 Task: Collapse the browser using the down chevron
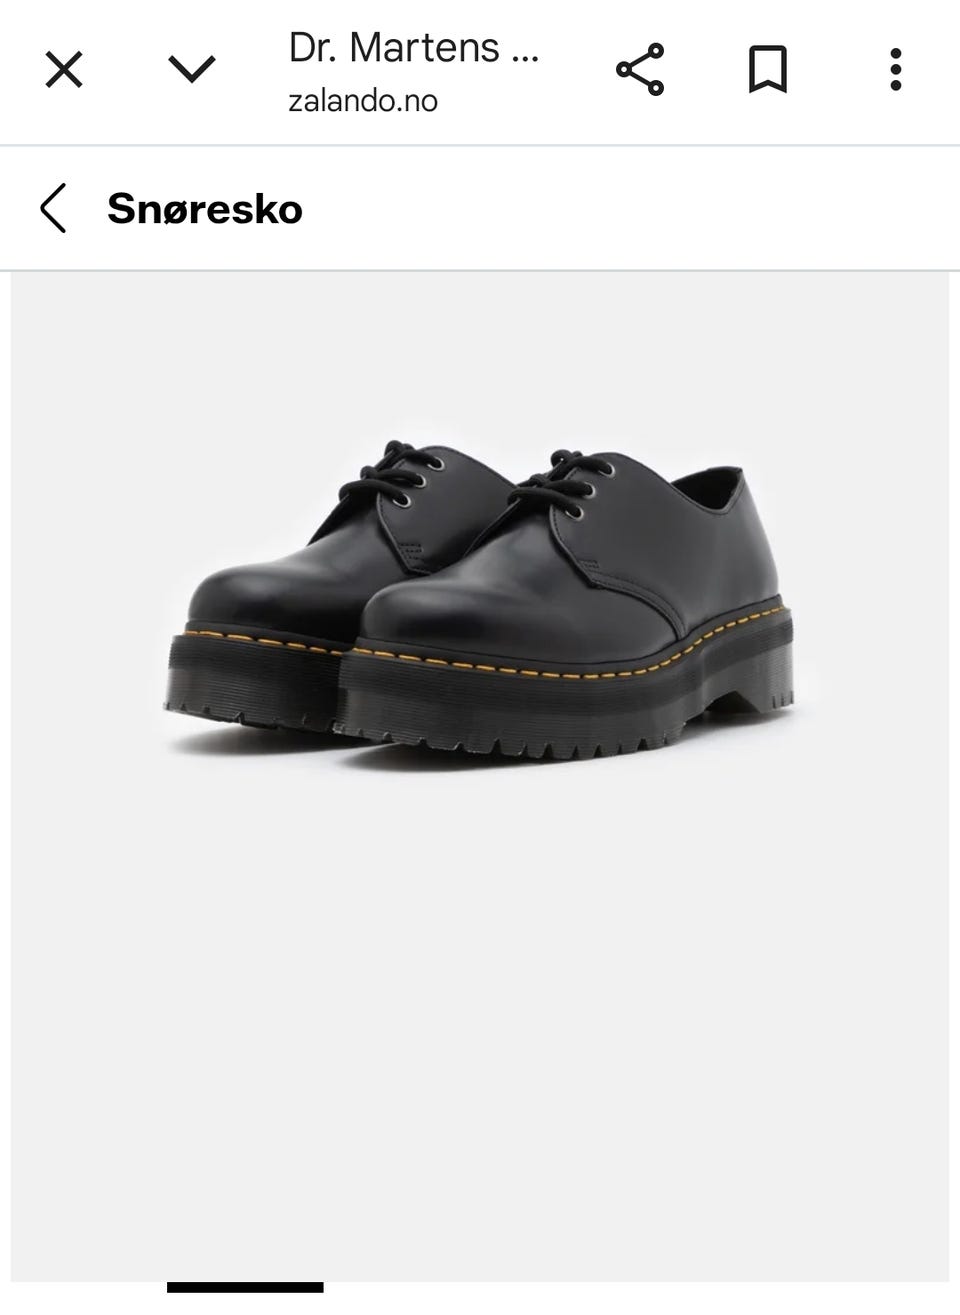pos(191,70)
